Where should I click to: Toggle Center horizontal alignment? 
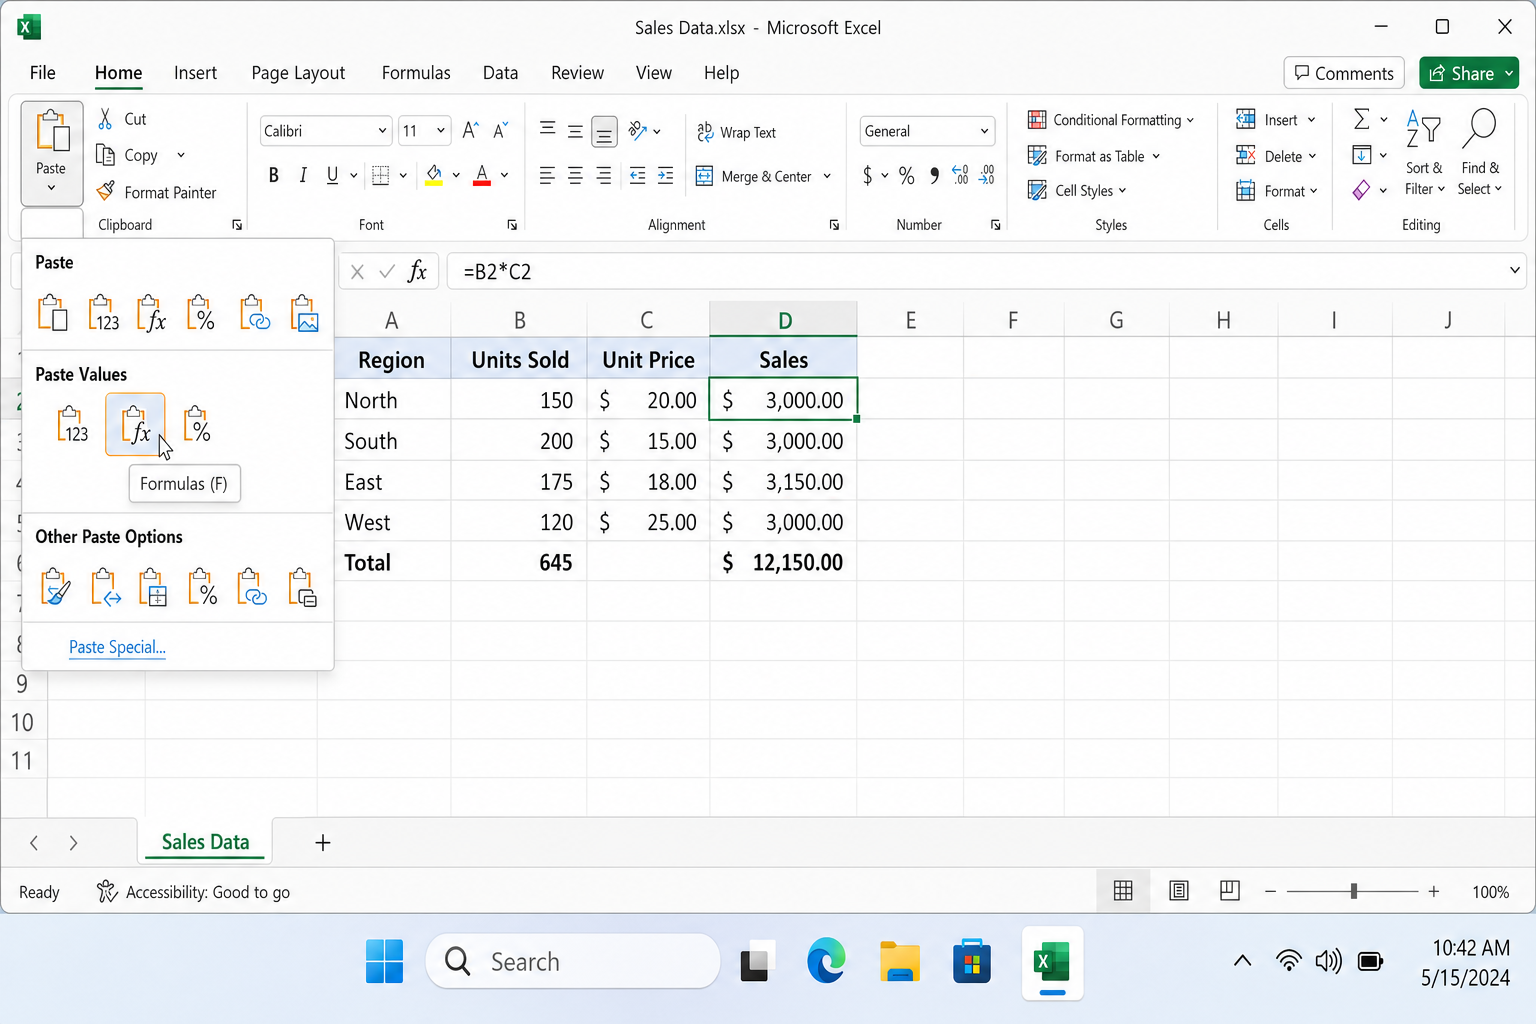point(575,176)
